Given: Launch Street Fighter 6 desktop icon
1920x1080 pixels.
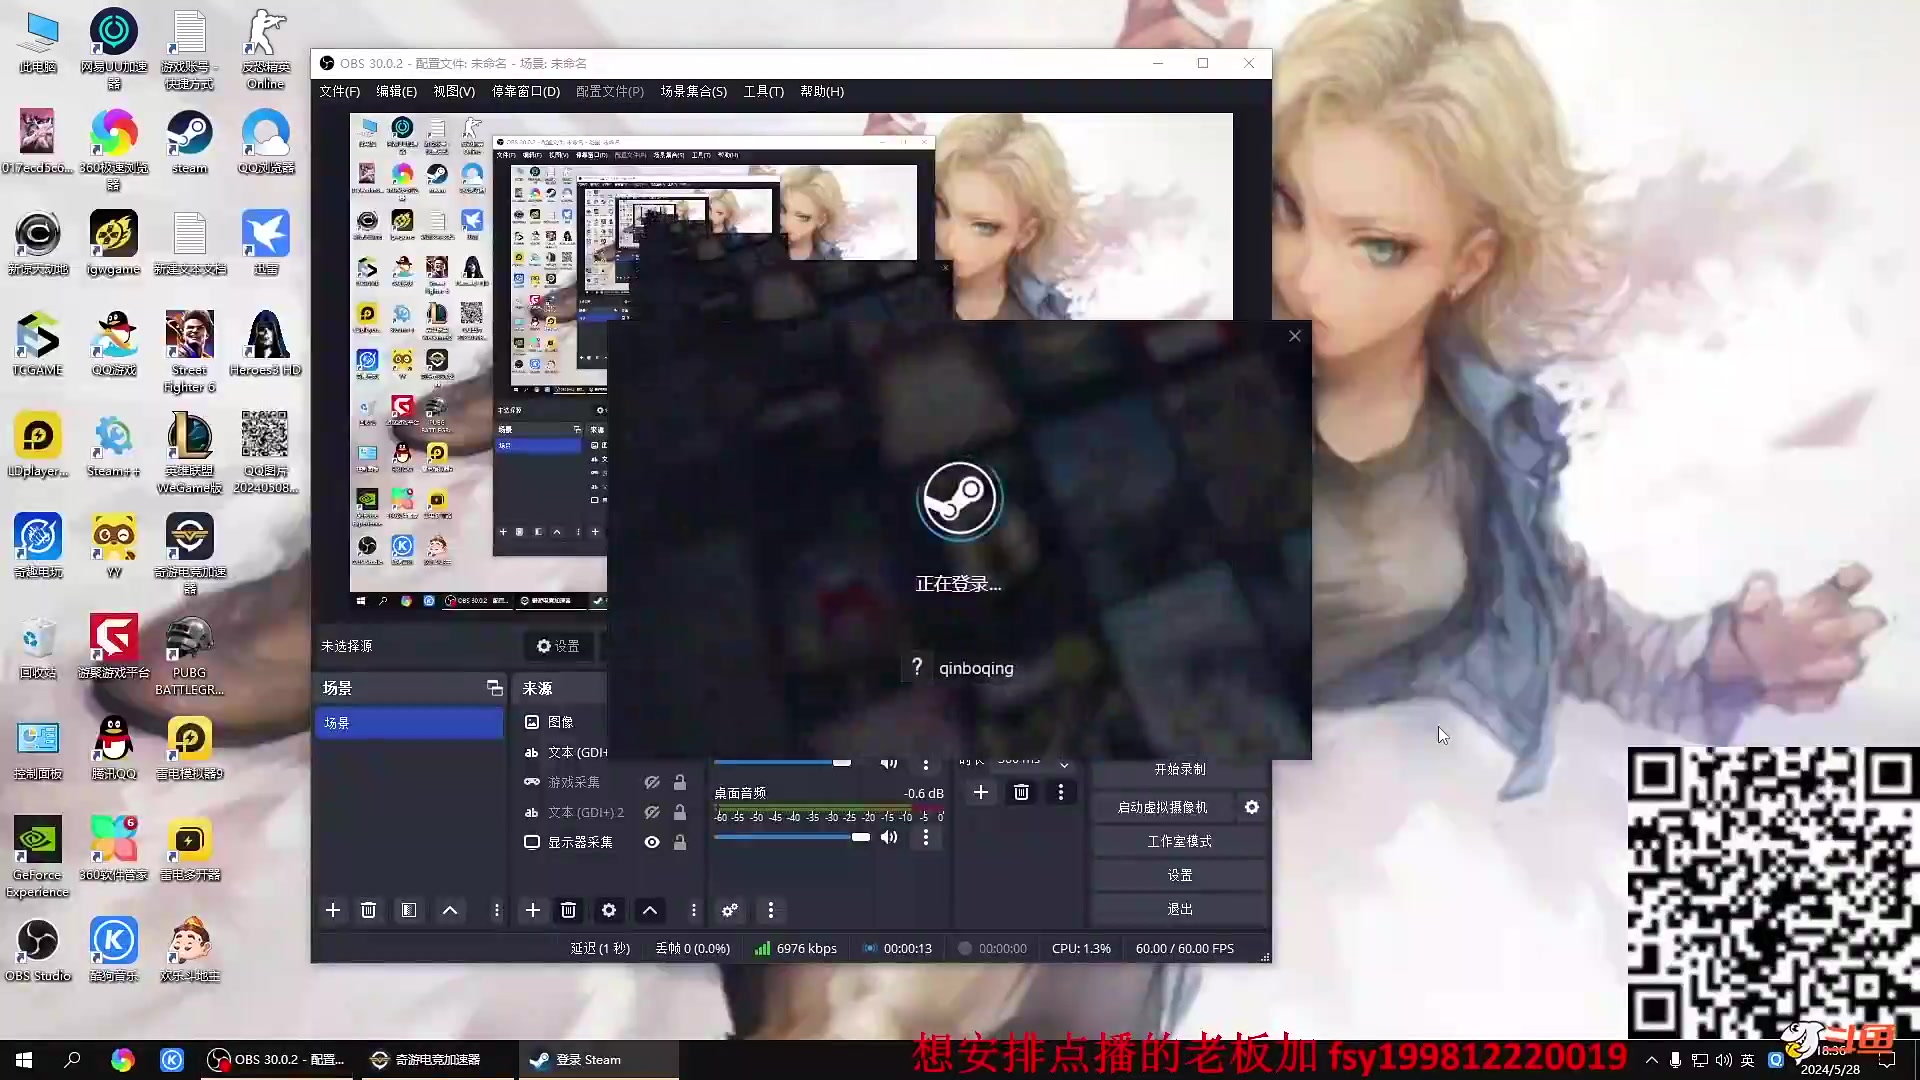Looking at the screenshot, I should [189, 351].
